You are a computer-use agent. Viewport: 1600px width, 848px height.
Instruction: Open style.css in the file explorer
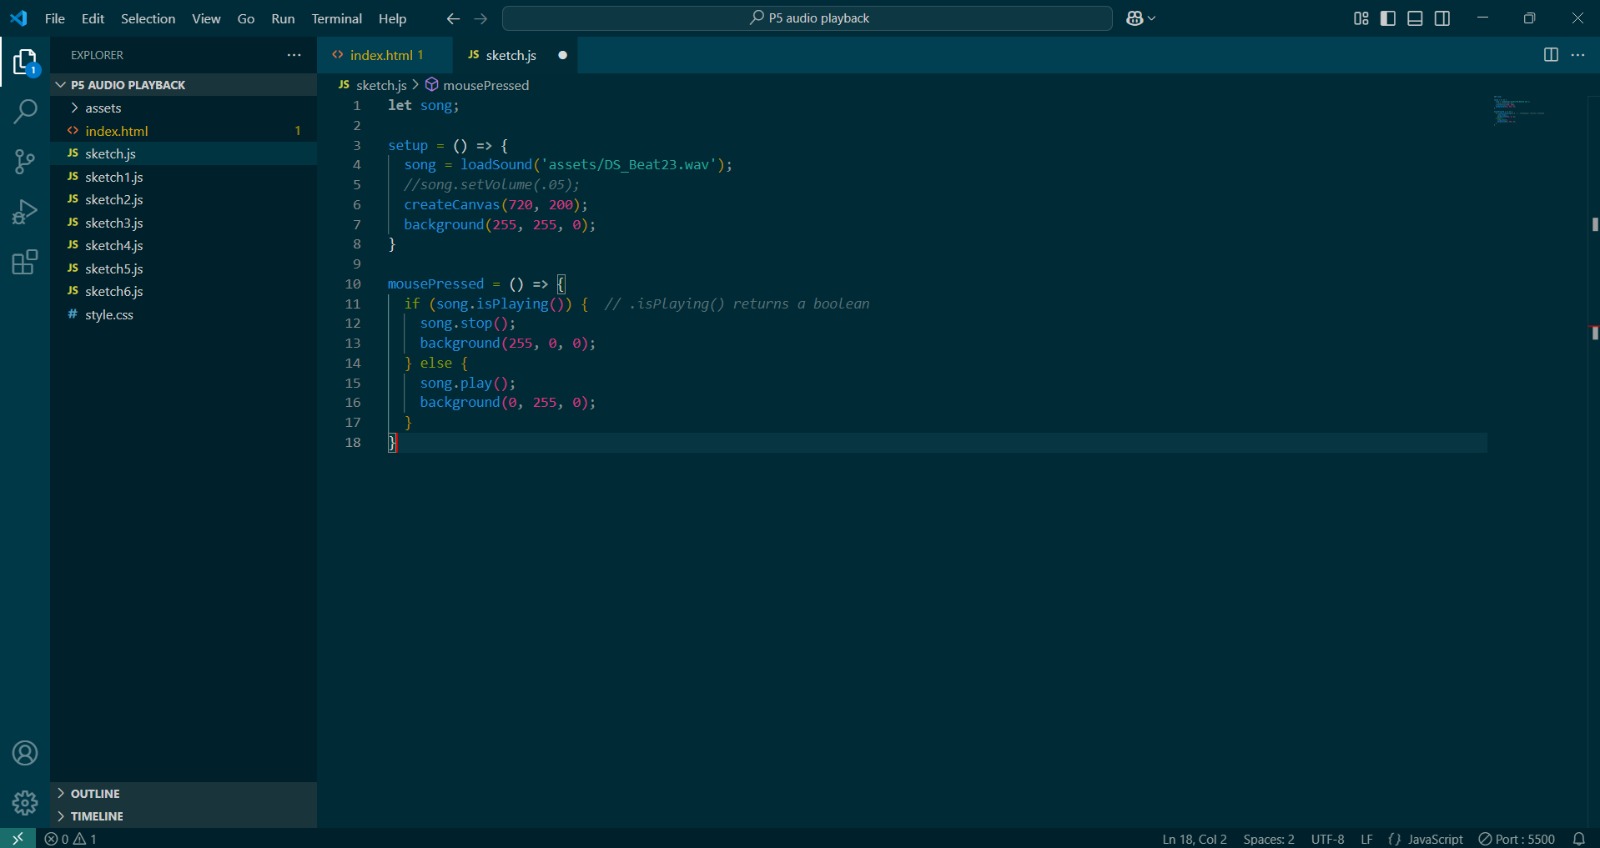click(184, 315)
